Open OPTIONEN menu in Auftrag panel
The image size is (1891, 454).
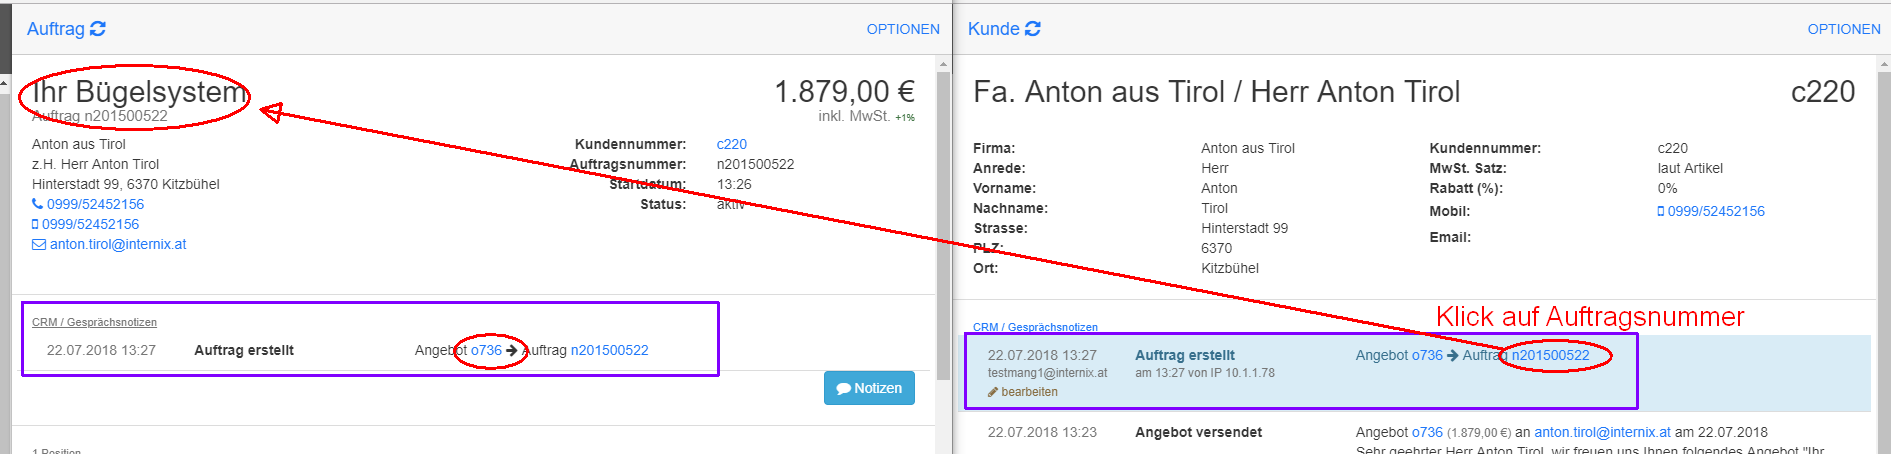[903, 29]
